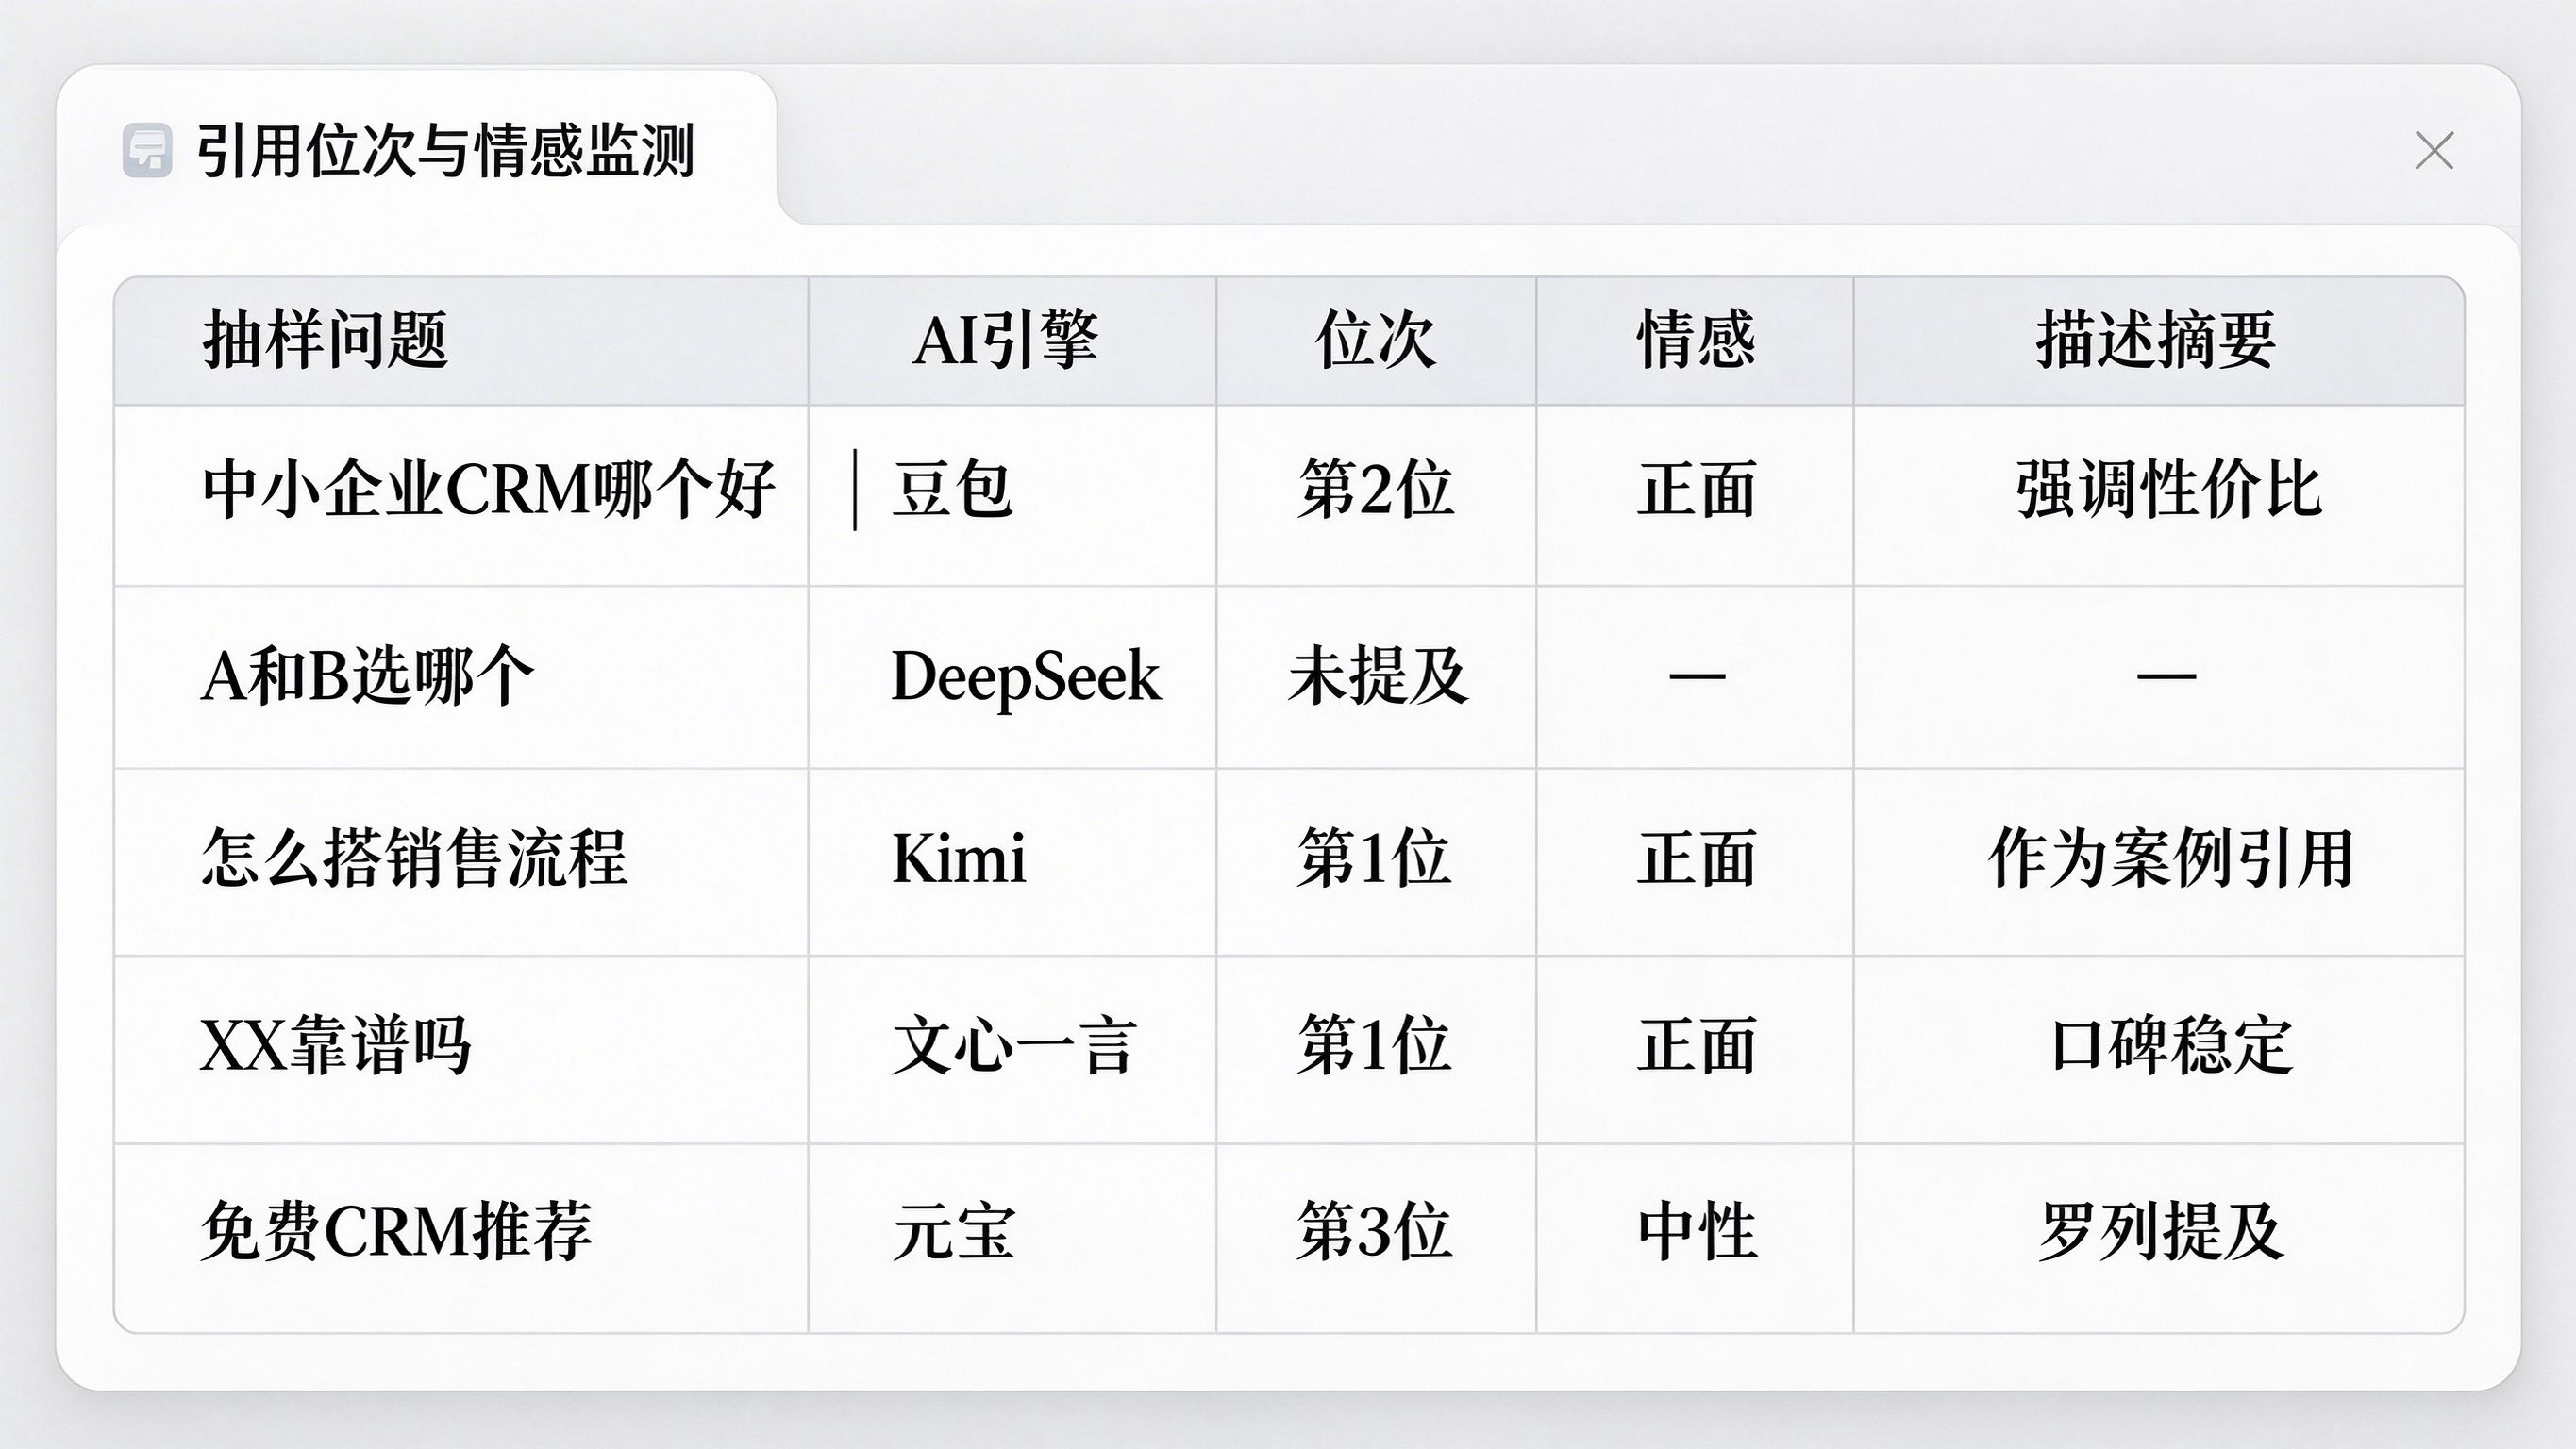Image resolution: width=2576 pixels, height=1449 pixels.
Task: Click the 罗列提及 summary cell
Action: point(2158,1238)
